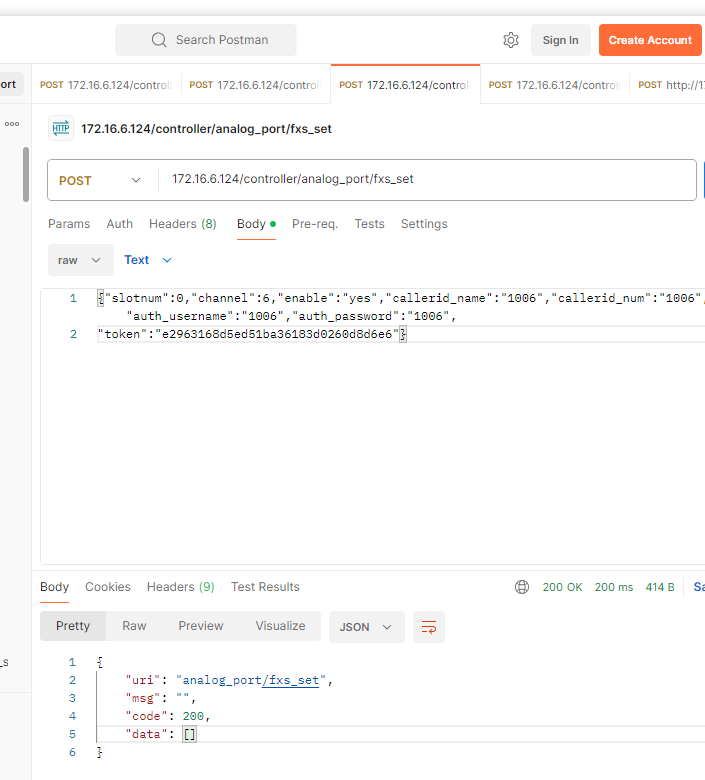Open the request Settings tab
This screenshot has height=780, width=705.
[424, 224]
